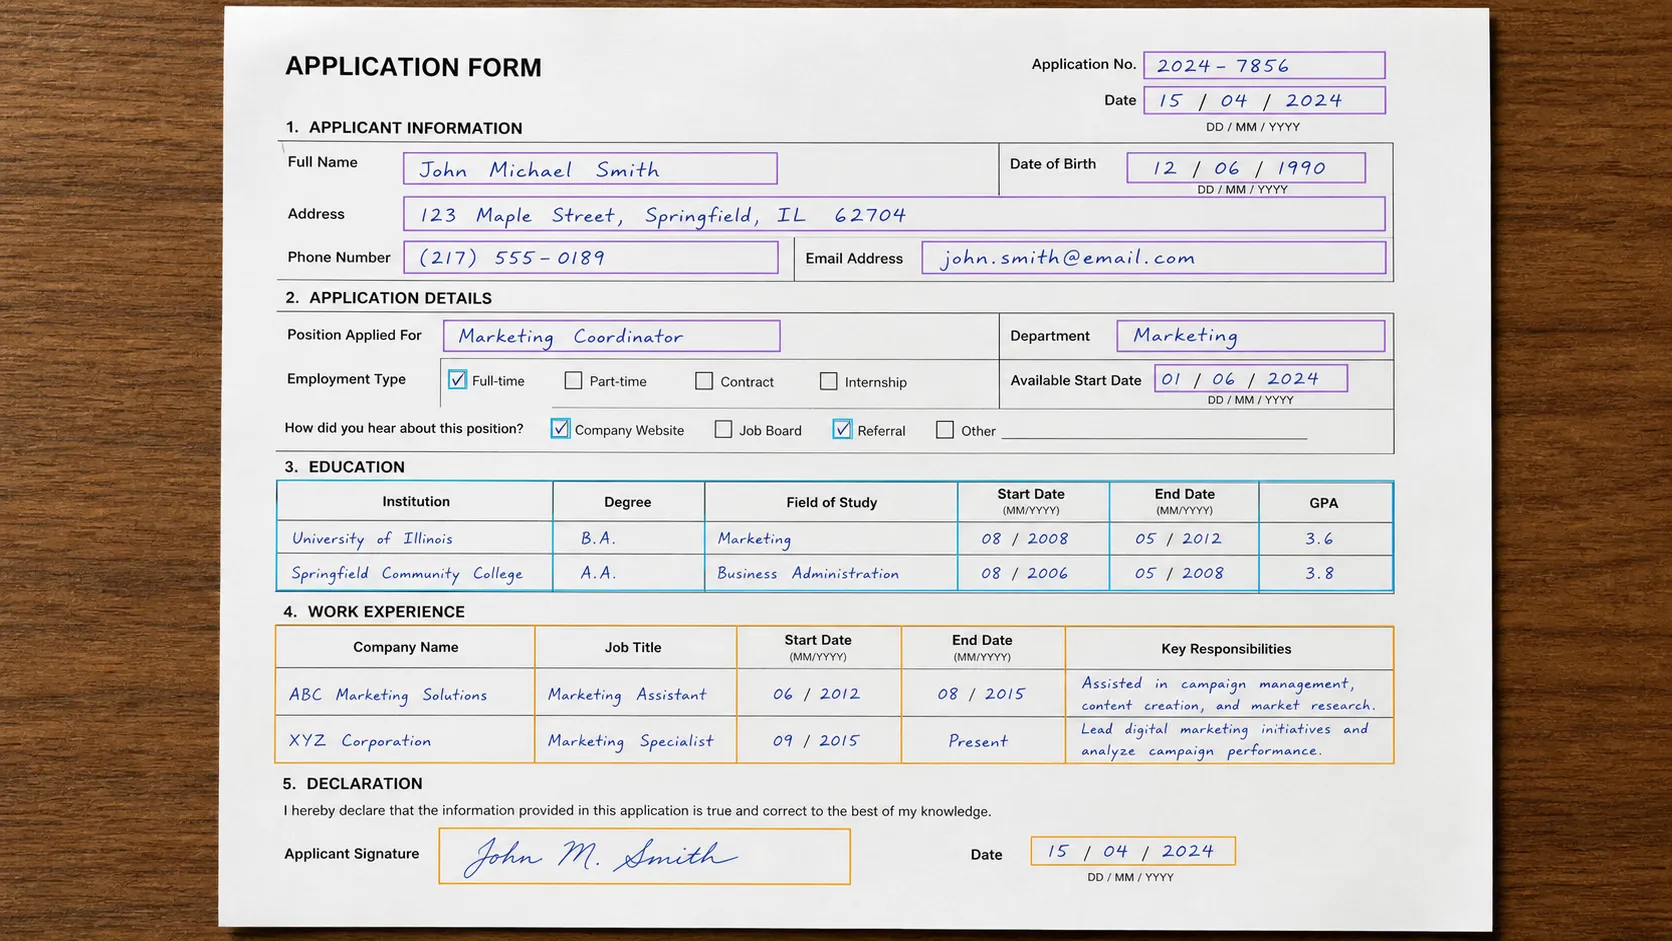Image resolution: width=1672 pixels, height=941 pixels.
Task: Click work start date '06 / 2012'
Action: click(x=819, y=693)
